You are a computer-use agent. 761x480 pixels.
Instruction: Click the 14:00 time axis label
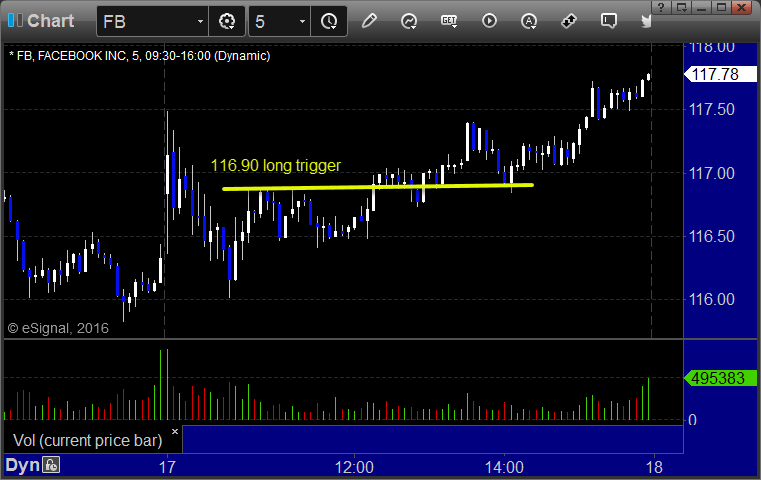click(x=504, y=467)
